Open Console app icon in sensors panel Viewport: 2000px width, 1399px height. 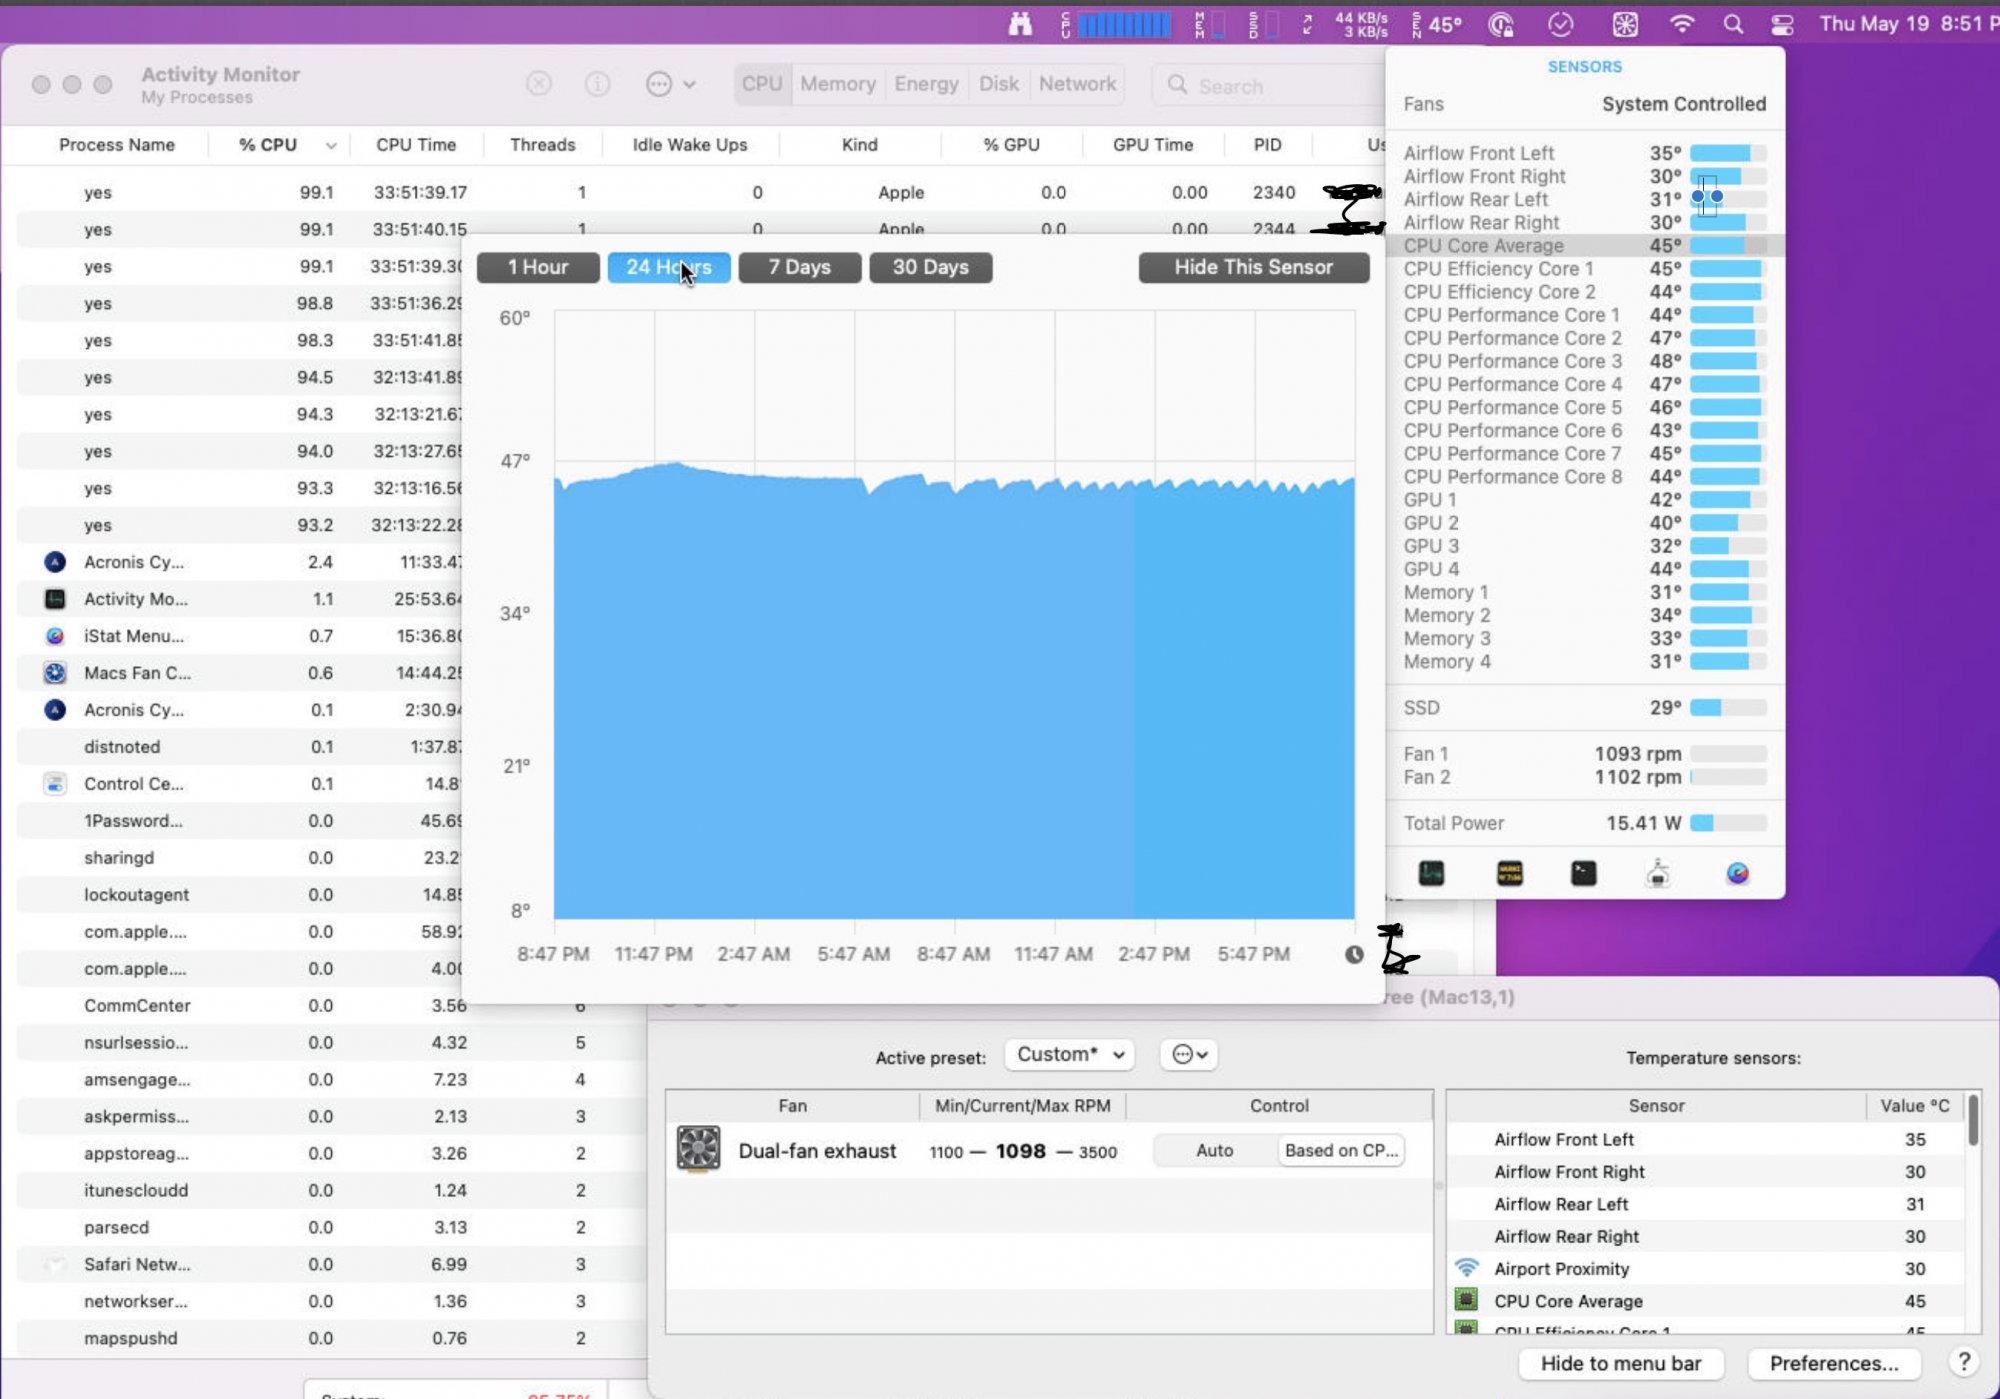(1509, 874)
